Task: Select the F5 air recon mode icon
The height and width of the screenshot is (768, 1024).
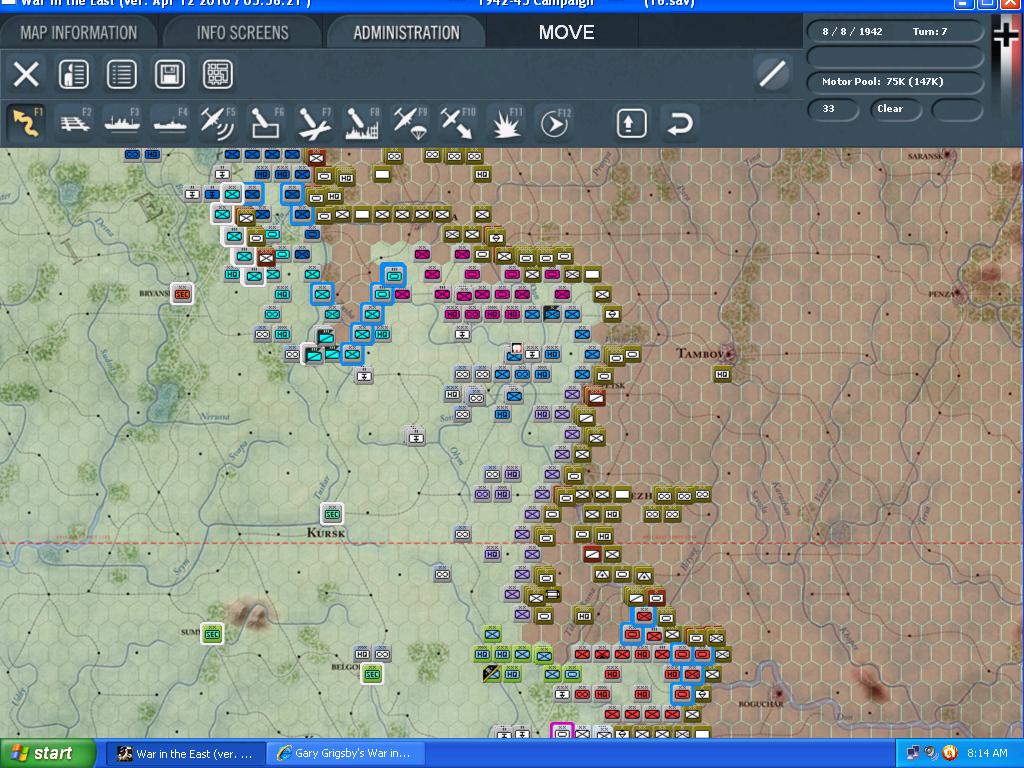Action: [x=218, y=122]
